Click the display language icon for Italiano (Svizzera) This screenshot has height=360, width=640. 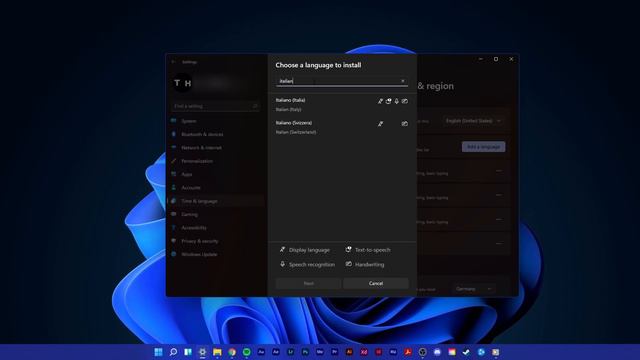[380, 124]
